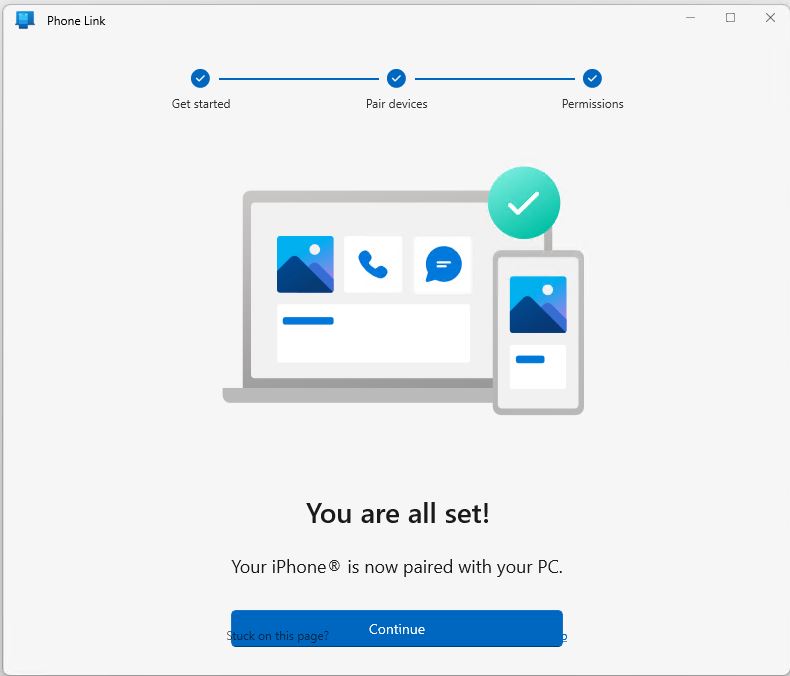Click the Phone Link app icon in title bar
The height and width of the screenshot is (676, 790).
point(25,20)
